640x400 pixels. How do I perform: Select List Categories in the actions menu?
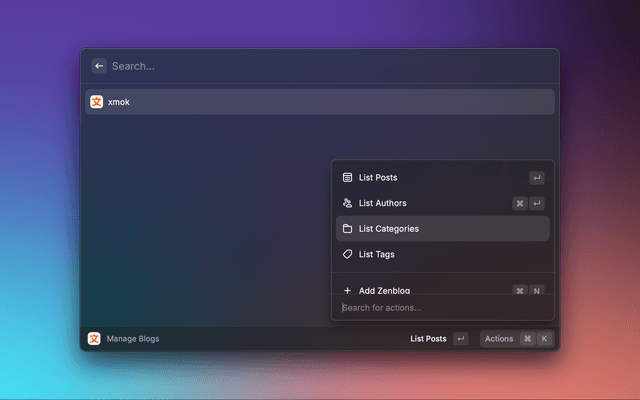389,229
